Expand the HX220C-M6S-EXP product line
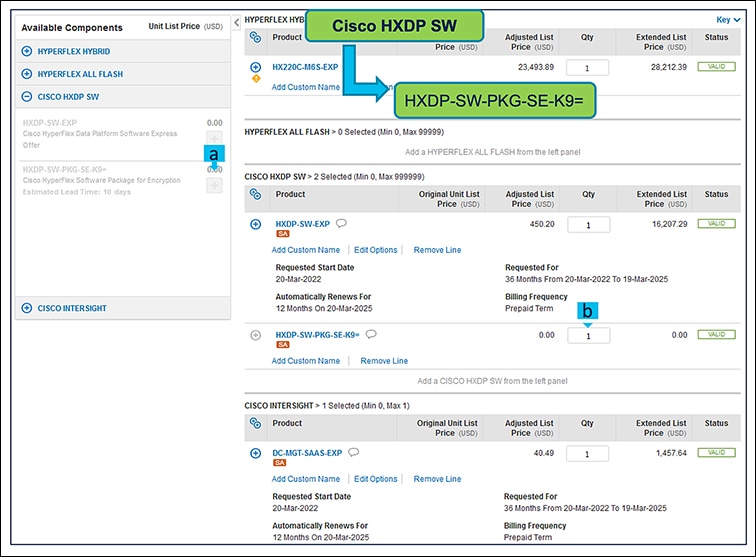The height and width of the screenshot is (557, 756). click(256, 67)
